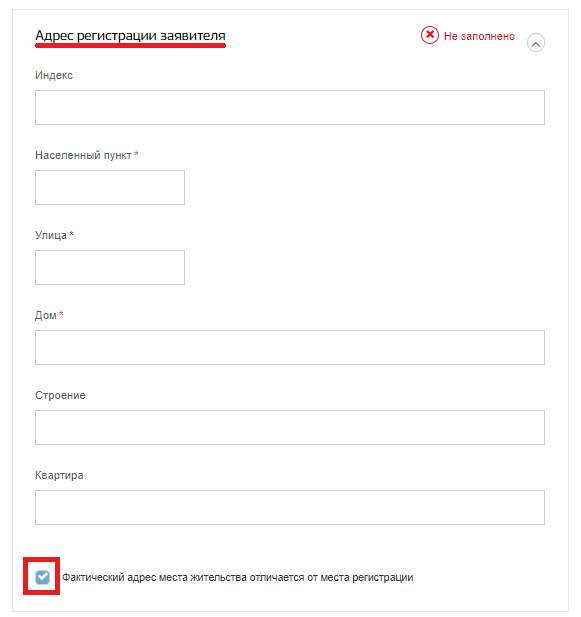Click the Квартира field label
Screen dimensions: 581x617
pyautogui.click(x=59, y=475)
